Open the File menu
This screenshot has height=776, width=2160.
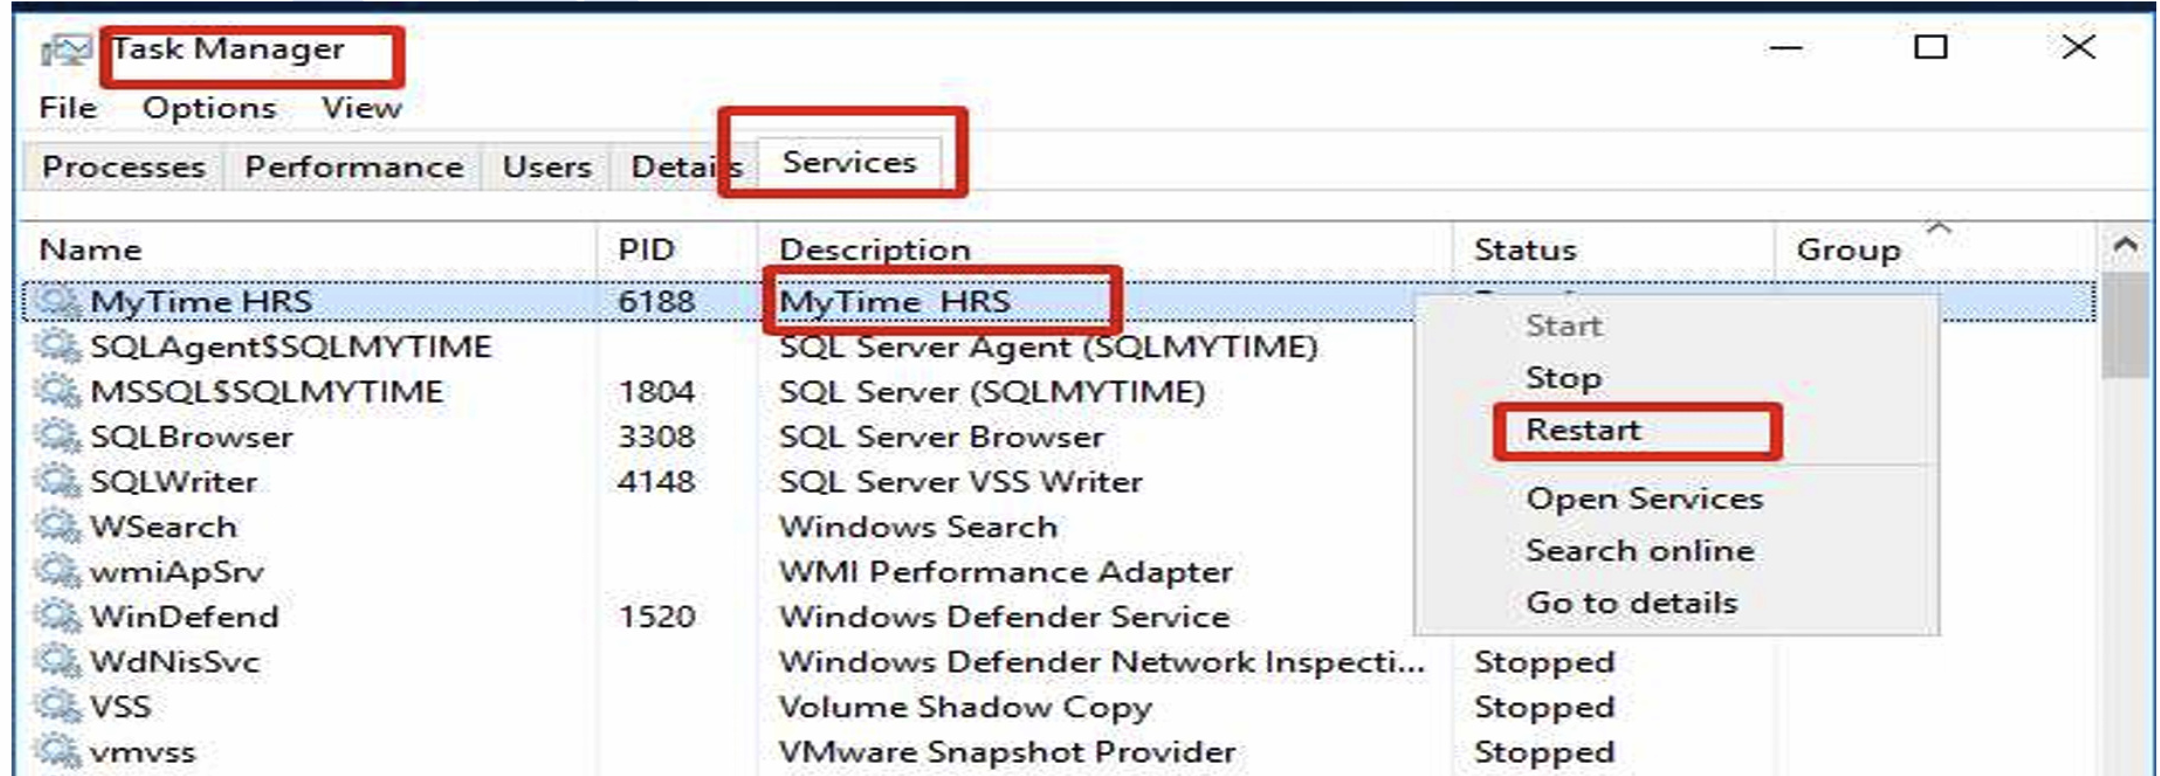[x=68, y=108]
